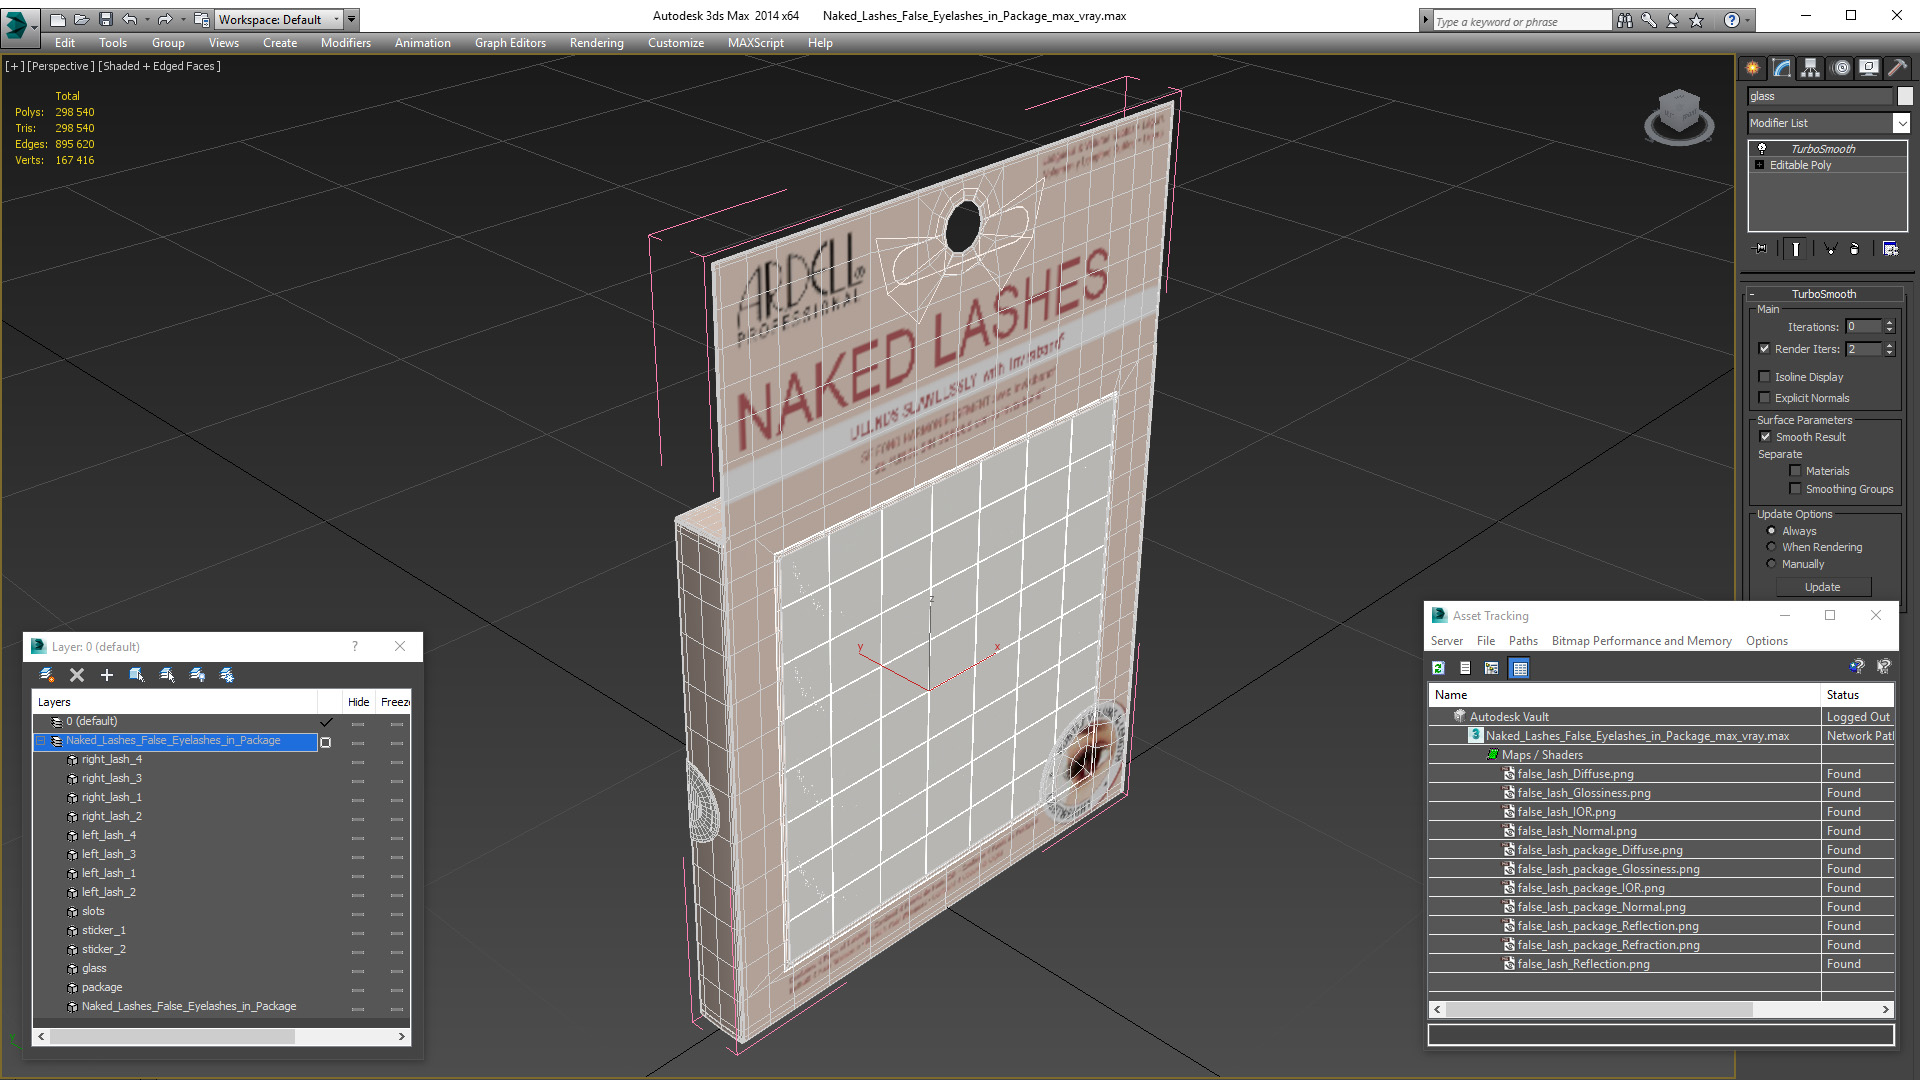Viewport: 1920px width, 1080px height.
Task: Open Asset Tracking Paths menu
Action: click(1523, 641)
